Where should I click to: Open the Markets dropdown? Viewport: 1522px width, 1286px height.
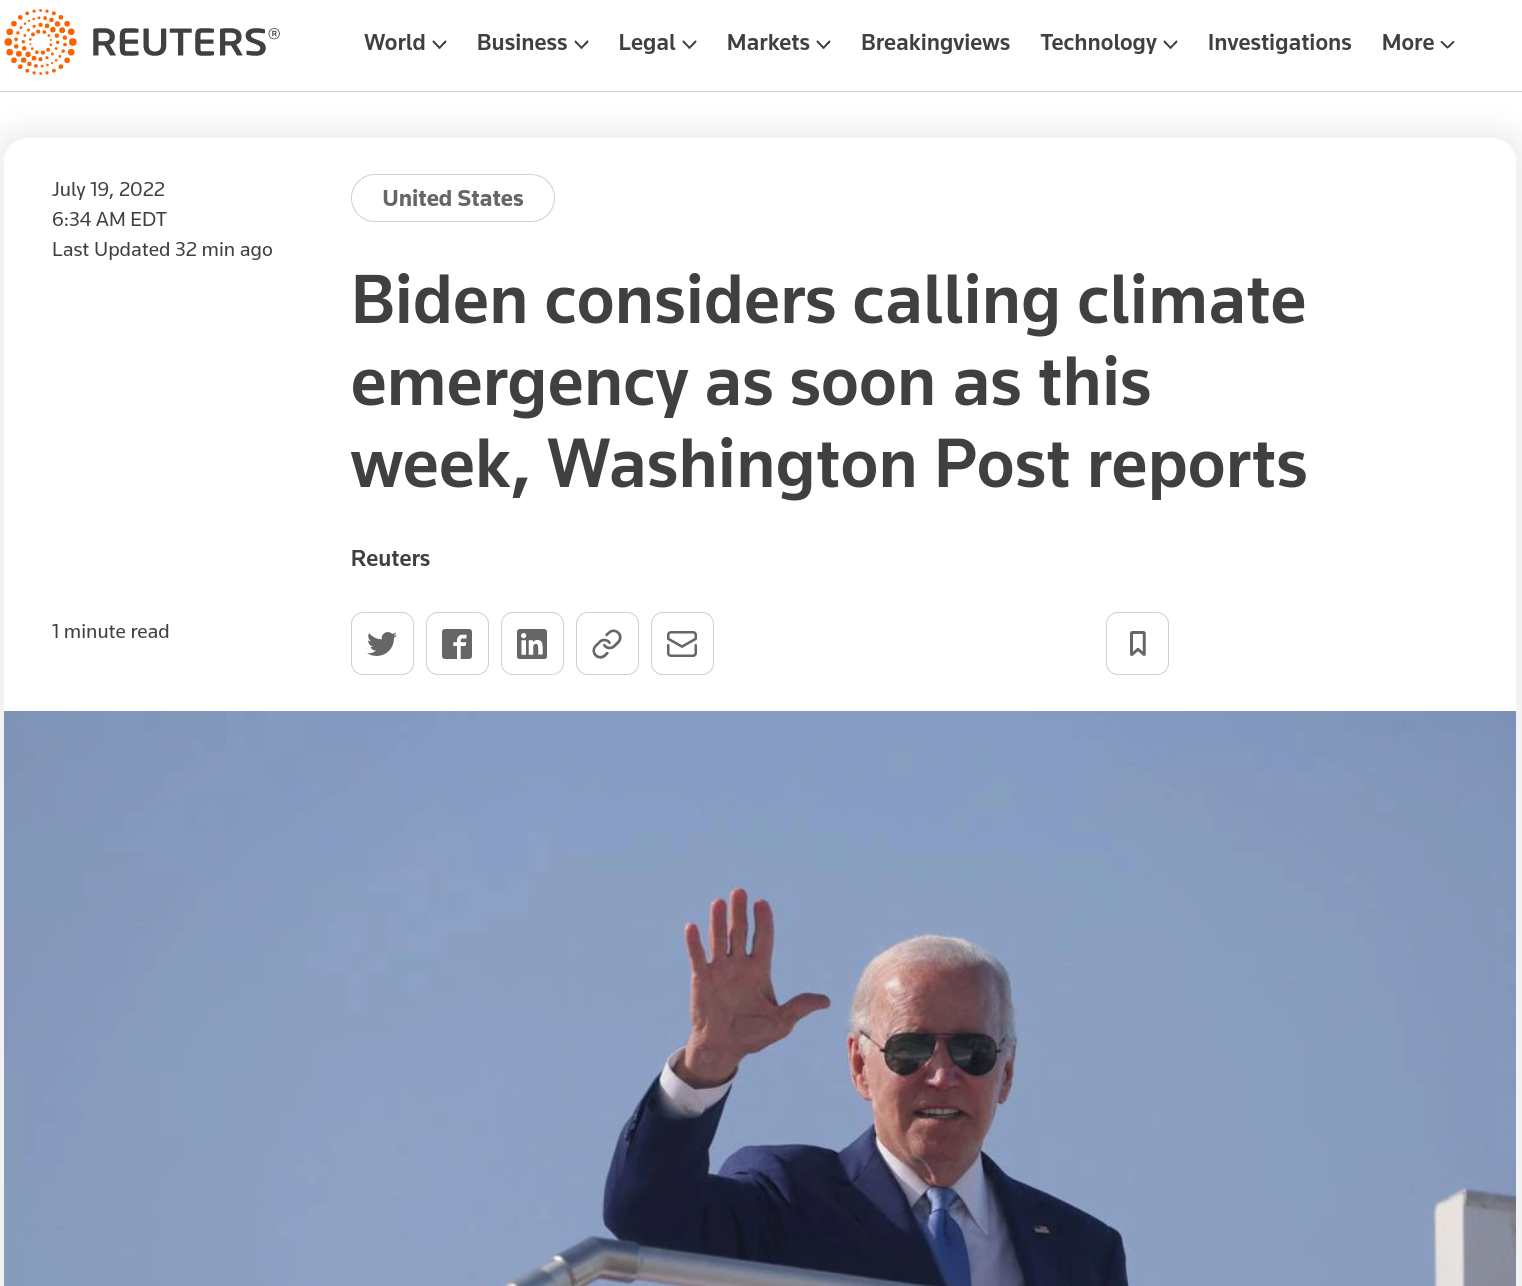pyautogui.click(x=778, y=43)
